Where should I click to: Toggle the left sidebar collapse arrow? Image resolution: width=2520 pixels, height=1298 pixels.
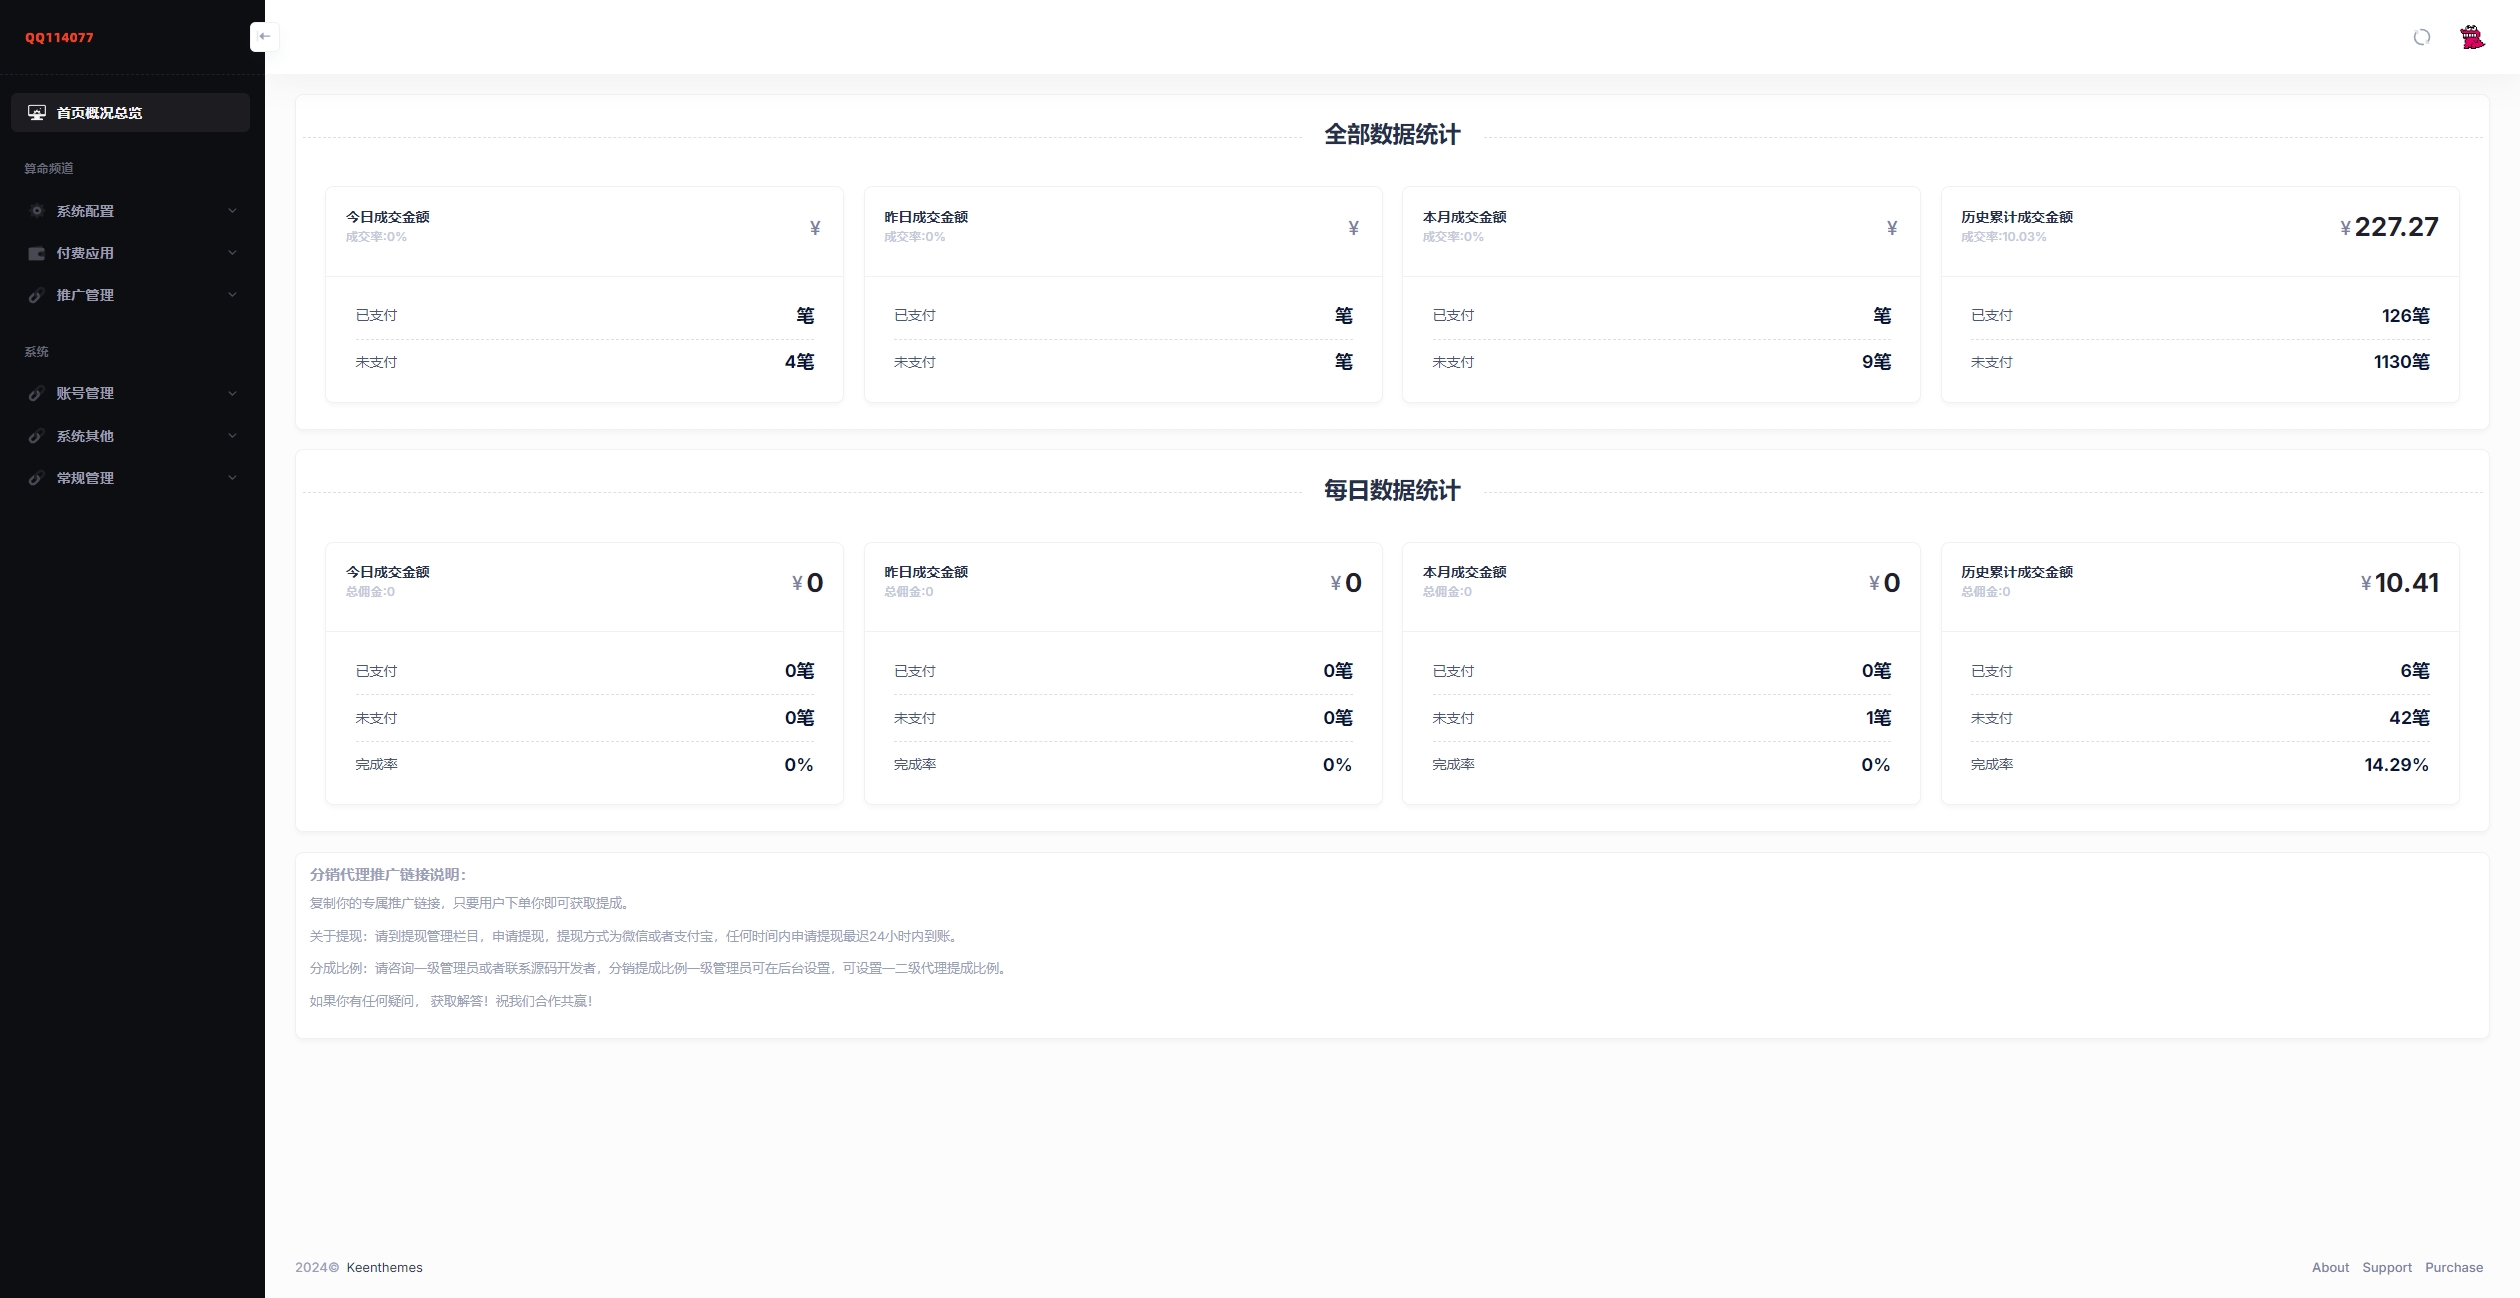click(263, 36)
